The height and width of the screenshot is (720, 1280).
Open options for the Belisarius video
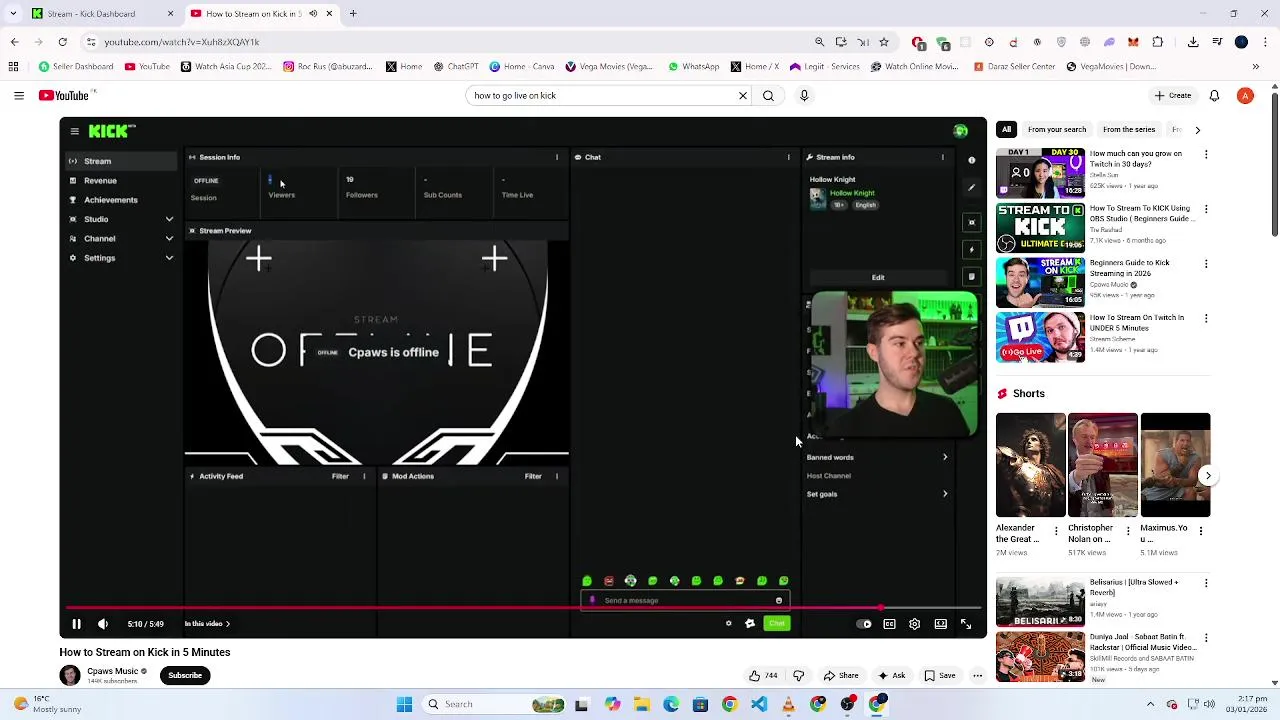(1206, 583)
